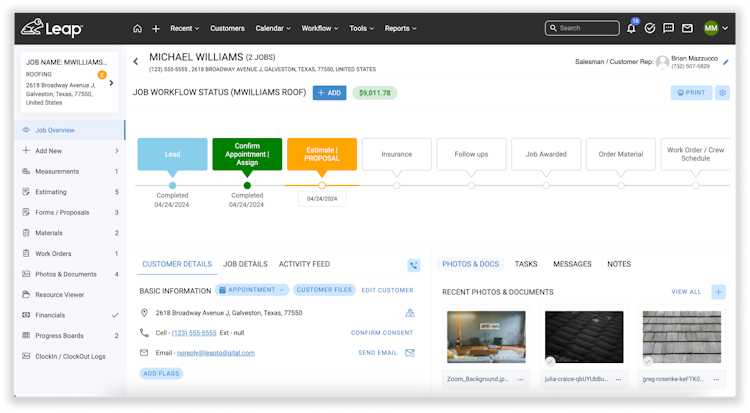Image resolution: width=750 pixels, height=413 pixels.
Task: Open the email envelope icon in header
Action: coord(687,28)
